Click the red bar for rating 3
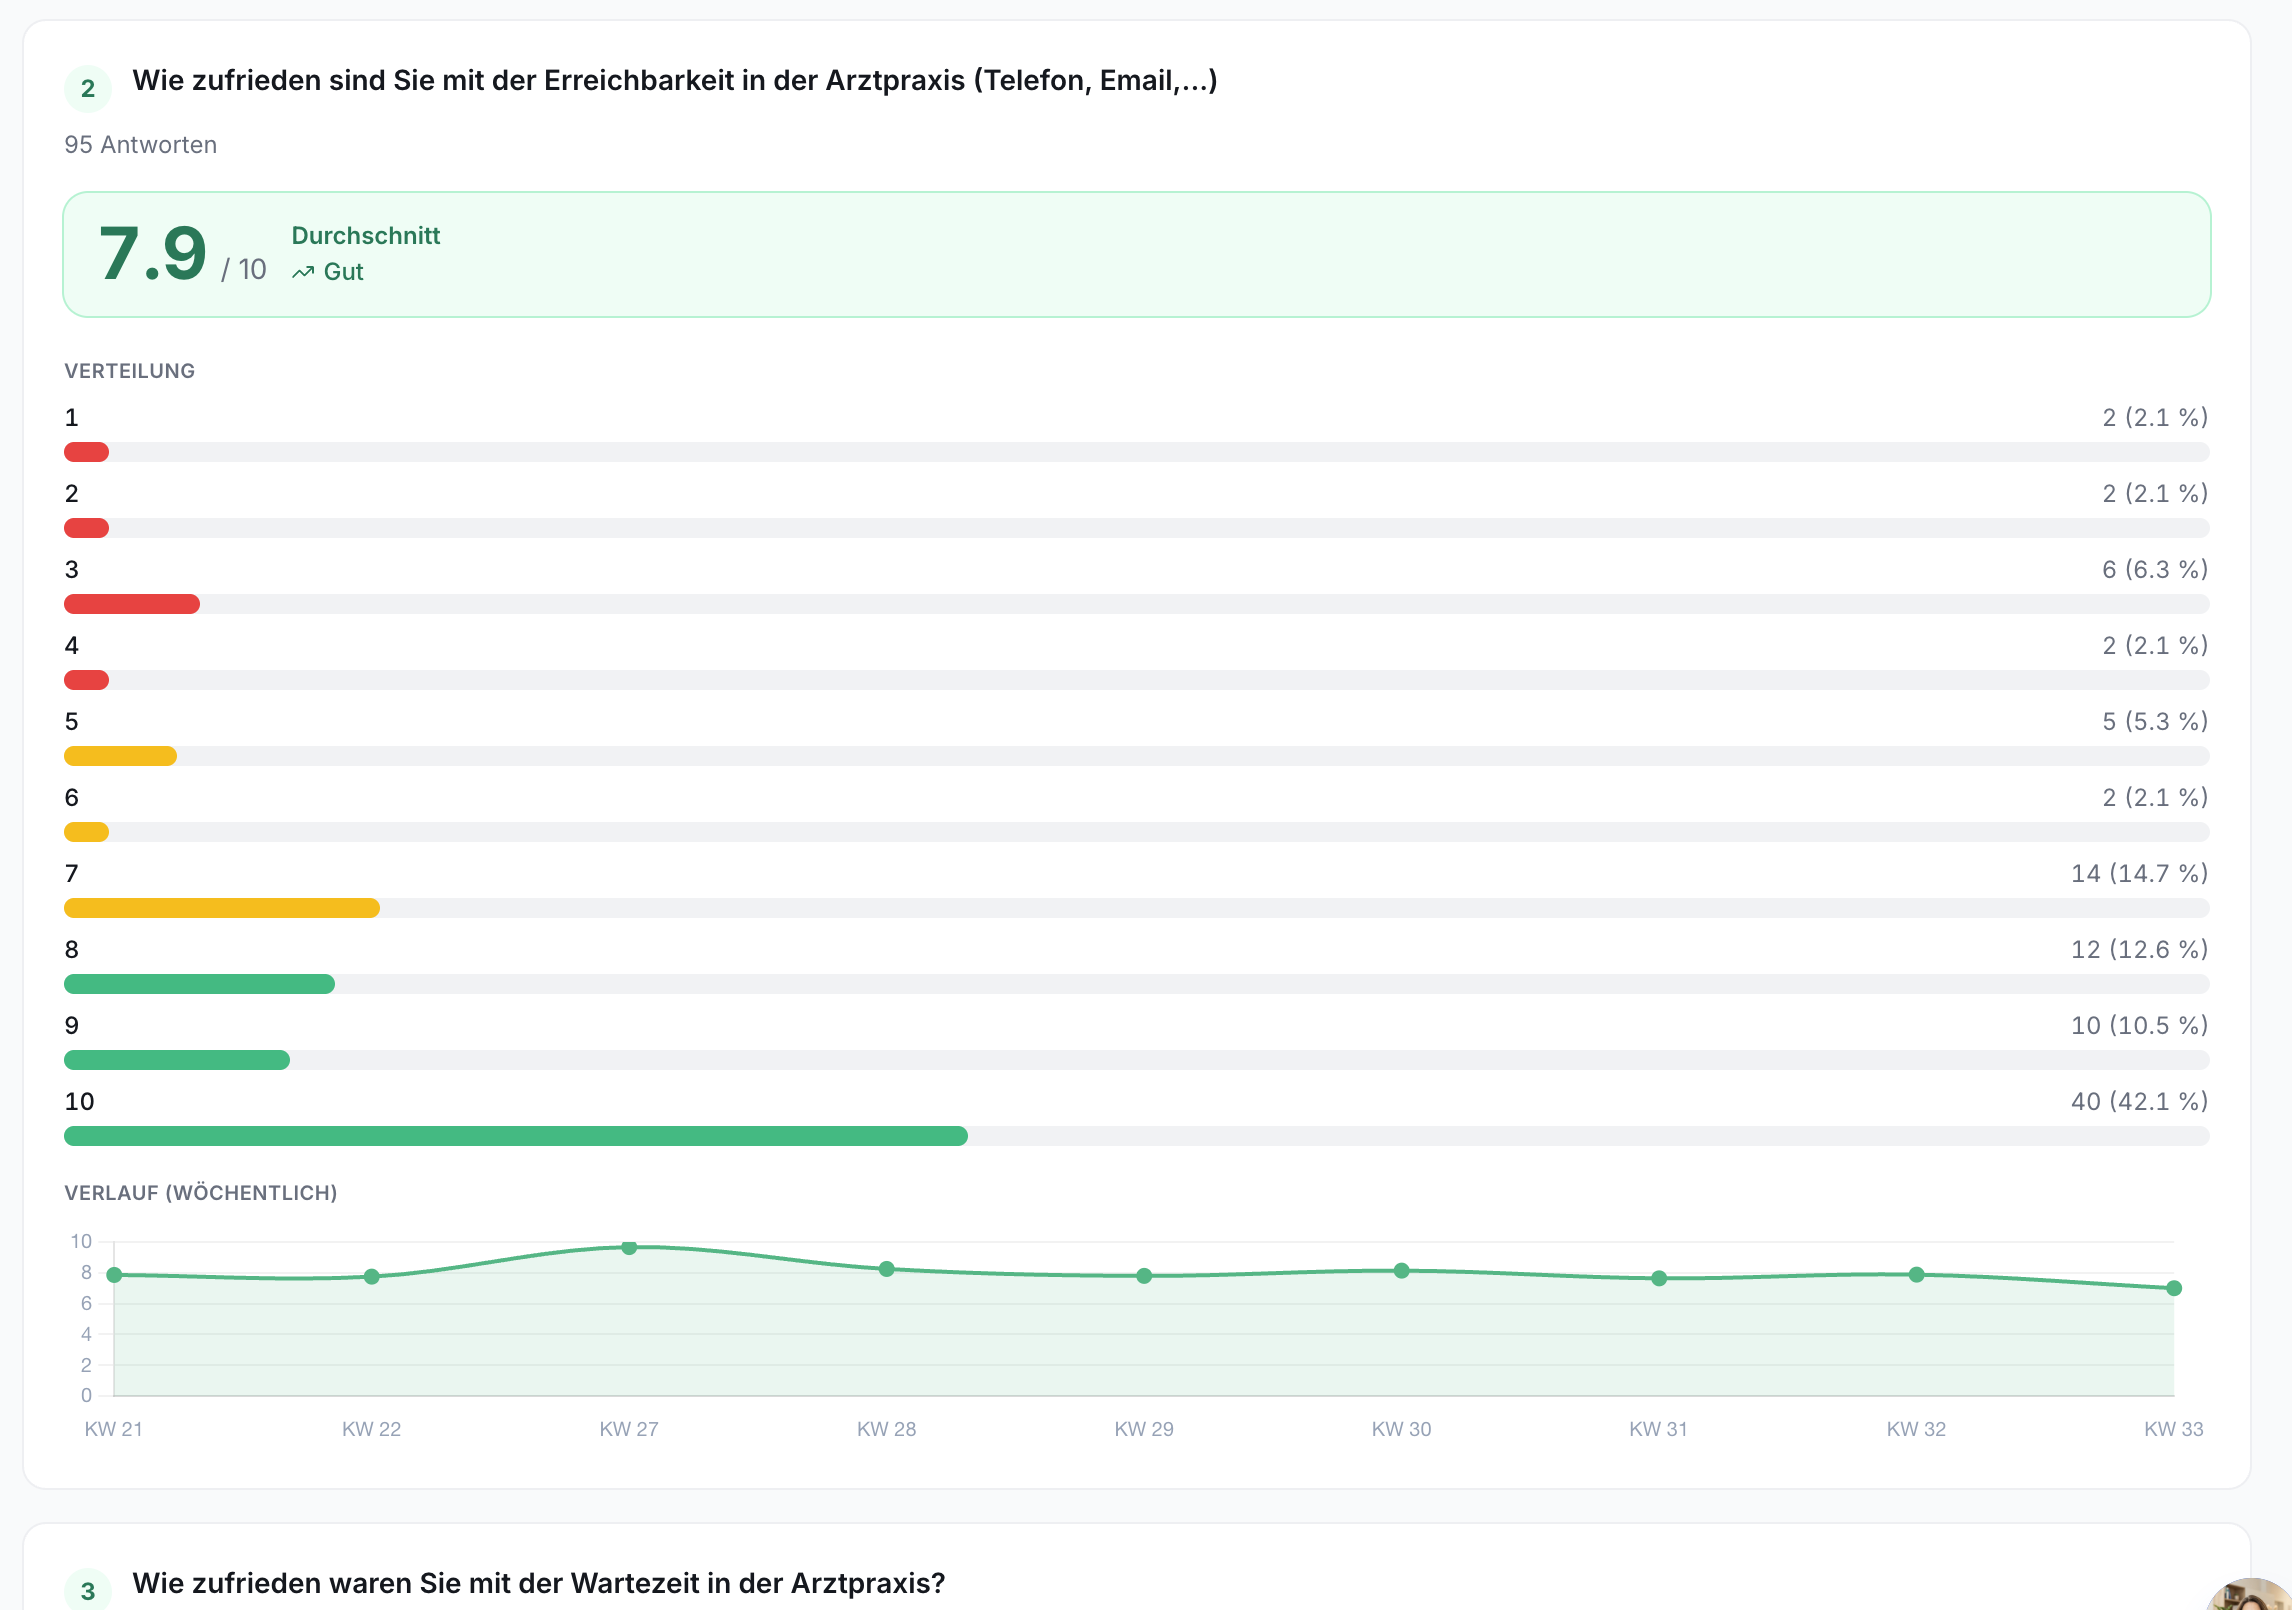 click(x=132, y=604)
